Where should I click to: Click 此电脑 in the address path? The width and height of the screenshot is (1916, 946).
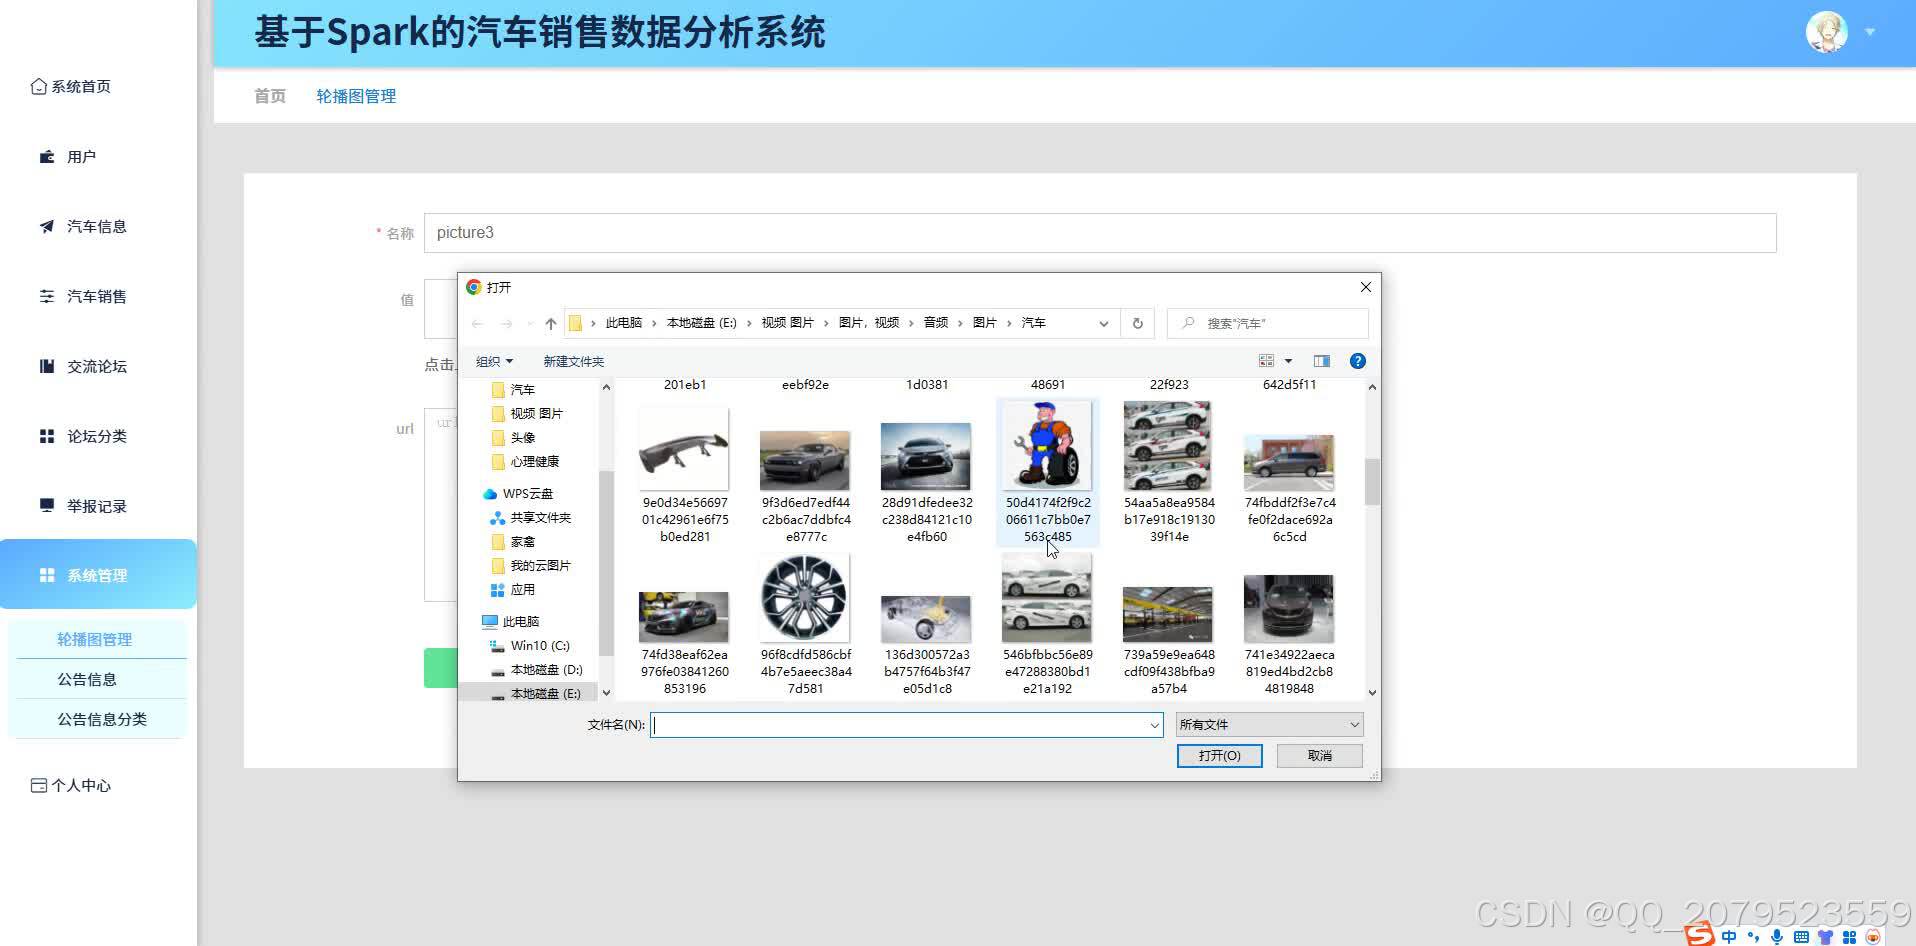pos(624,323)
